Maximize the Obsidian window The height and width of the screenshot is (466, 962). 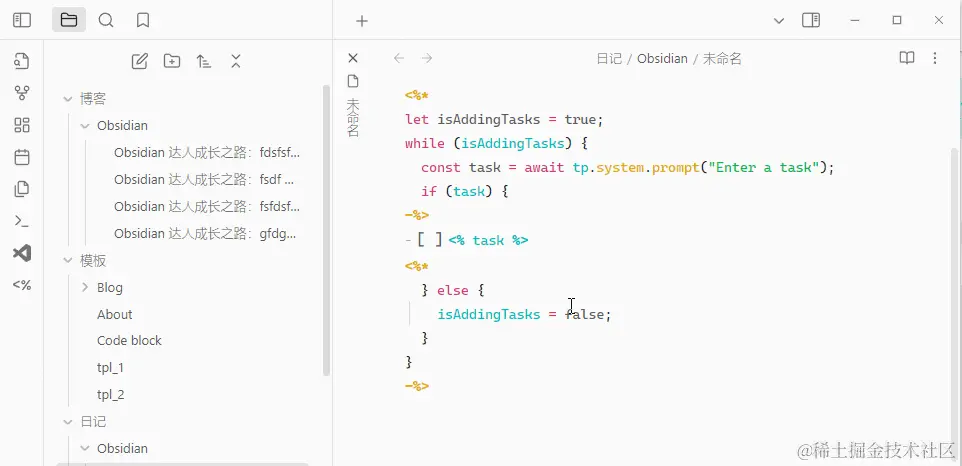tap(897, 20)
